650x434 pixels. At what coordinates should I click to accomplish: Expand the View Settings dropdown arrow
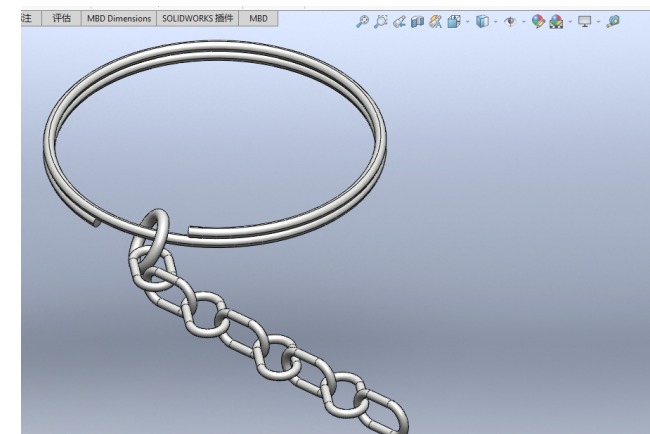pos(598,22)
